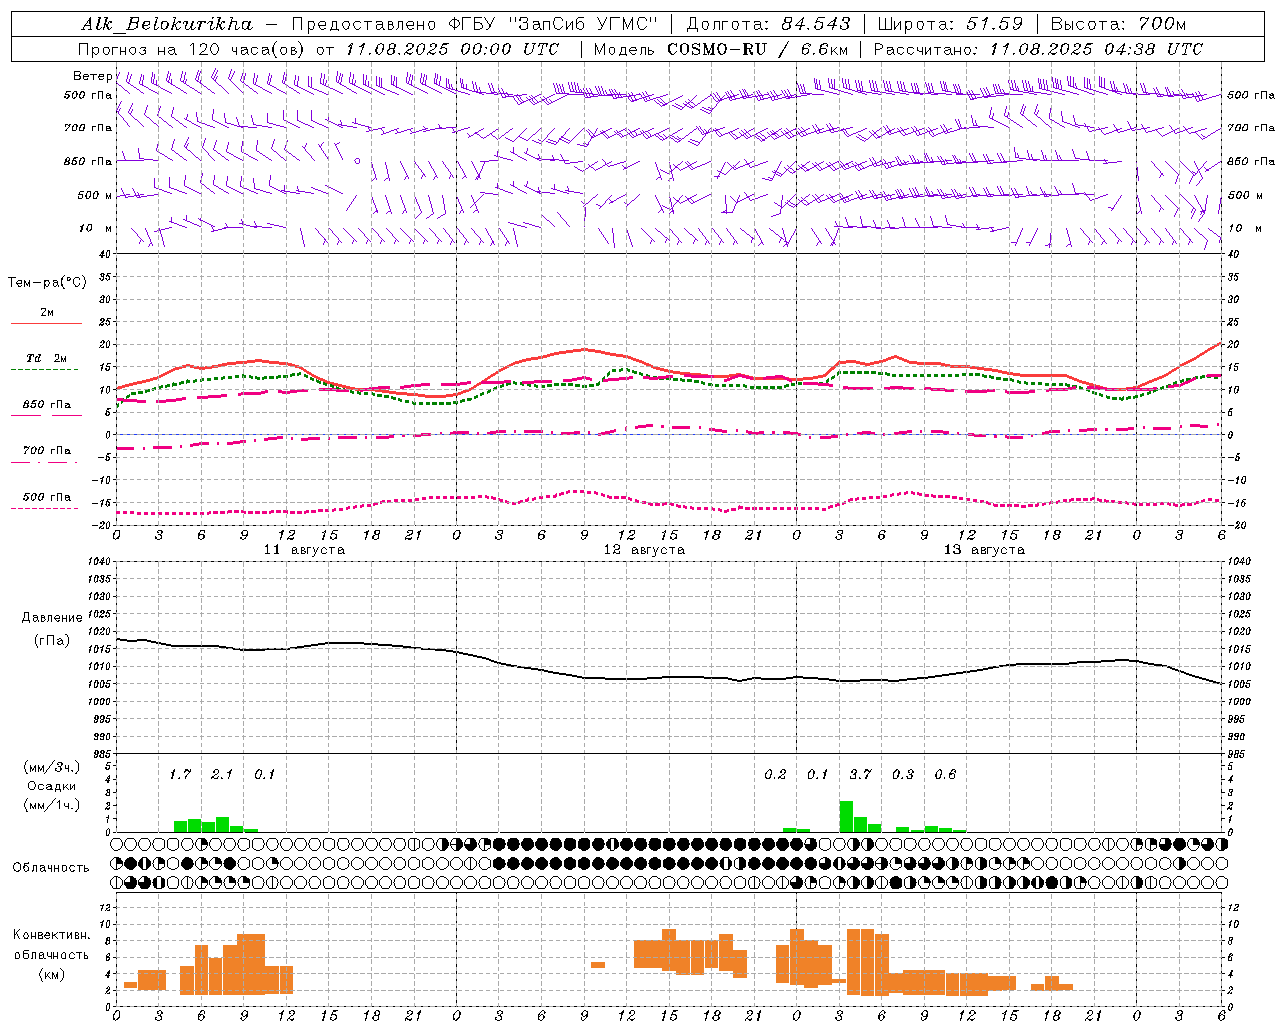Click the Конвективн. label
This screenshot has height=1024, width=1280.
click(51, 935)
